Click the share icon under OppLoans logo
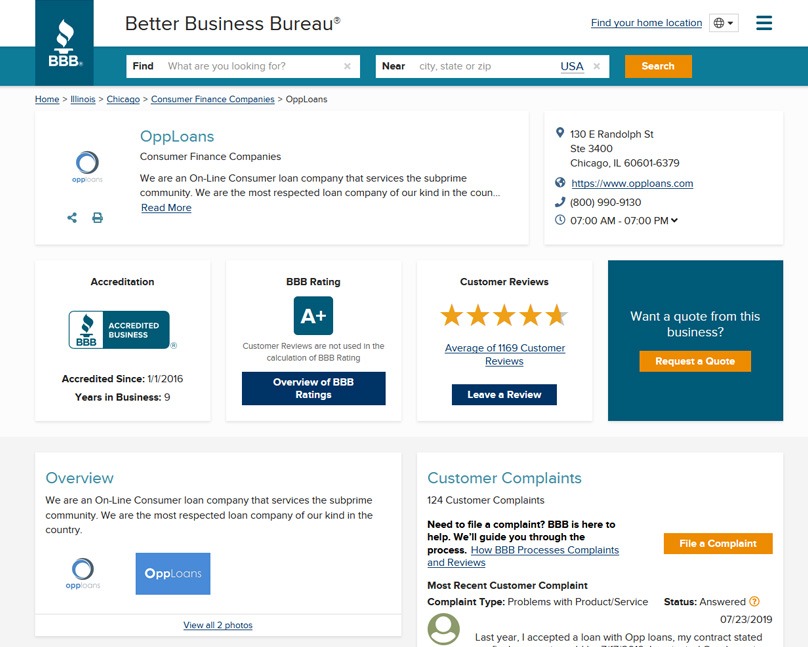The width and height of the screenshot is (808, 647). tap(72, 218)
